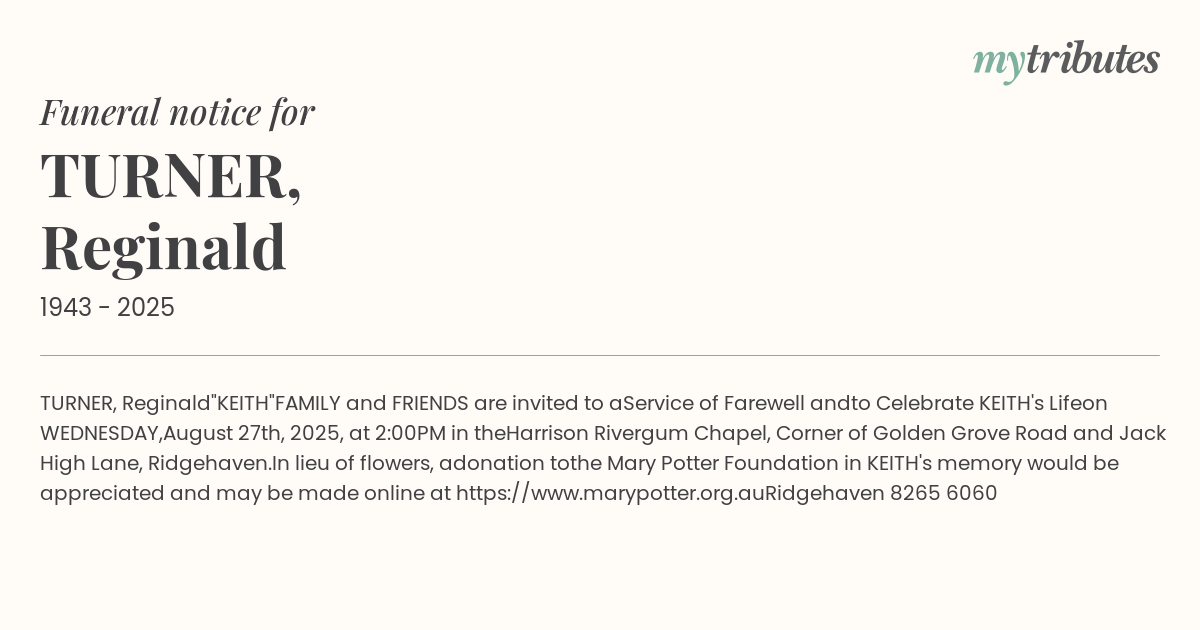The height and width of the screenshot is (630, 1200).
Task: Click the "August 27th, 2025" date
Action: [252, 433]
